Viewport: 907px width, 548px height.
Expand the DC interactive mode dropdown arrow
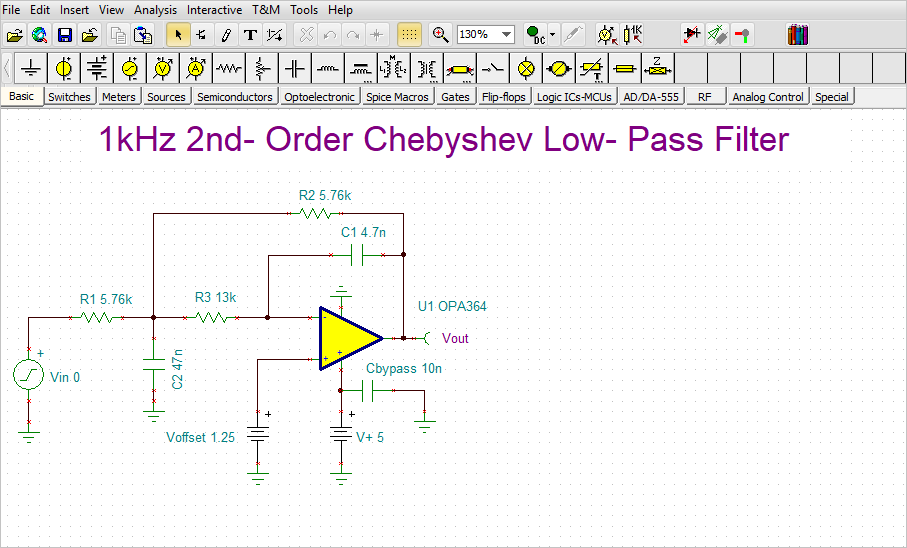point(553,35)
